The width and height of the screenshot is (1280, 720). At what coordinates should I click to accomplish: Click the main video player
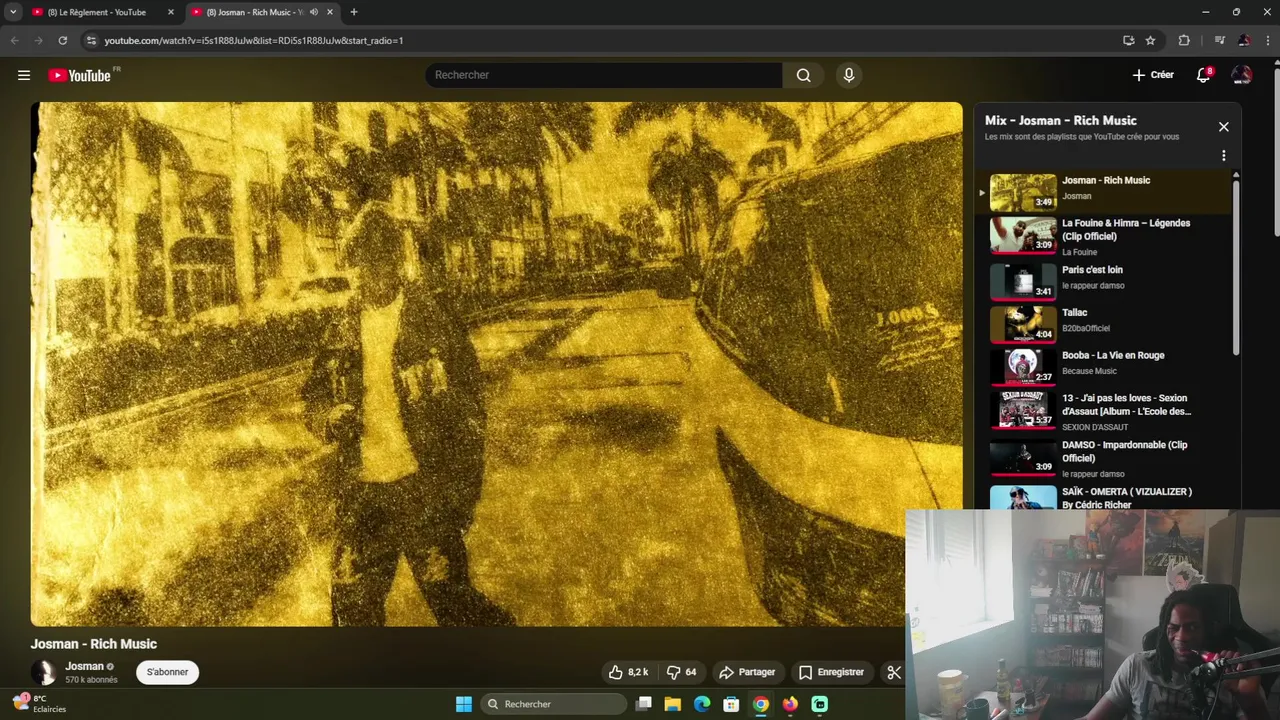click(497, 364)
